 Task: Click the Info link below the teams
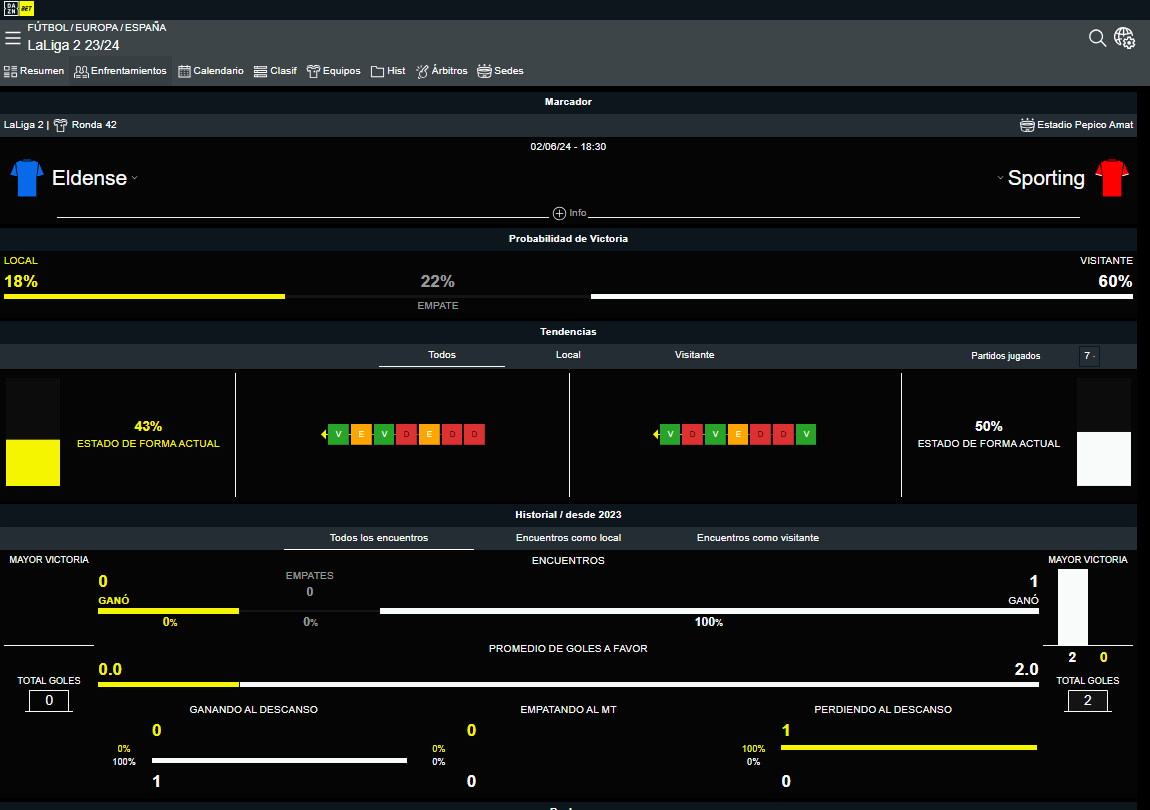tap(578, 213)
